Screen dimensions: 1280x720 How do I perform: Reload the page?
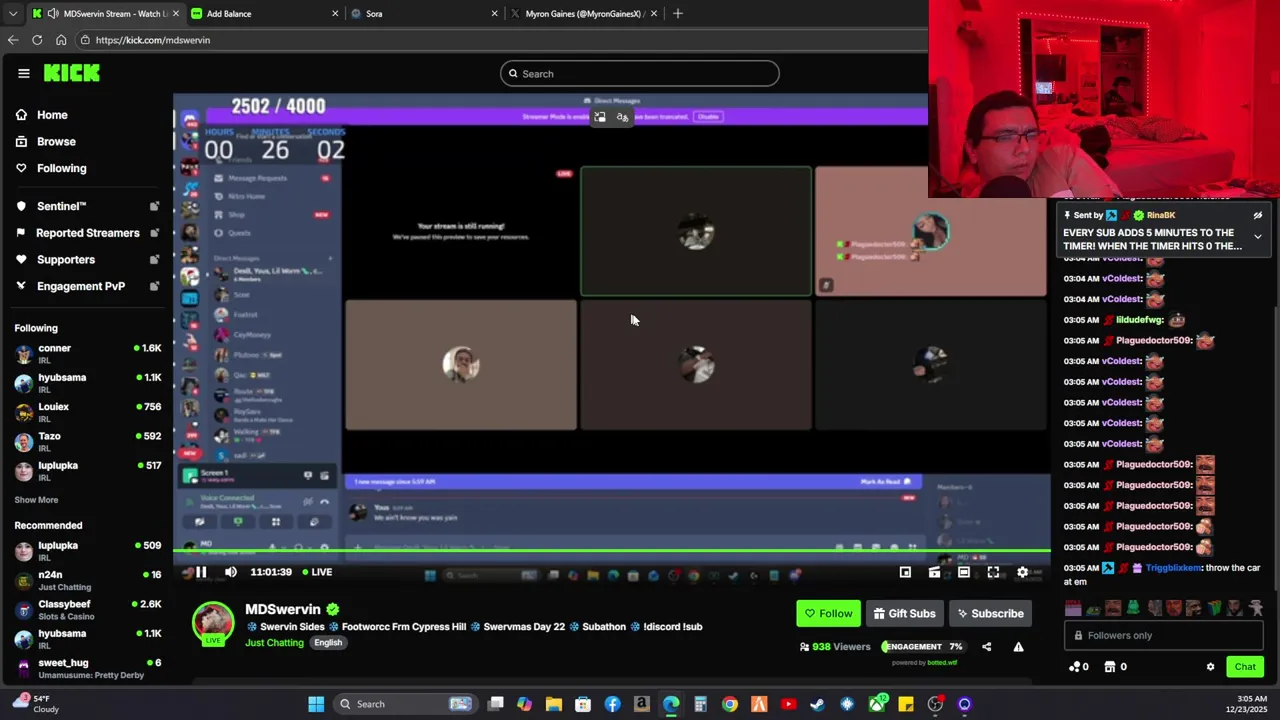click(37, 40)
